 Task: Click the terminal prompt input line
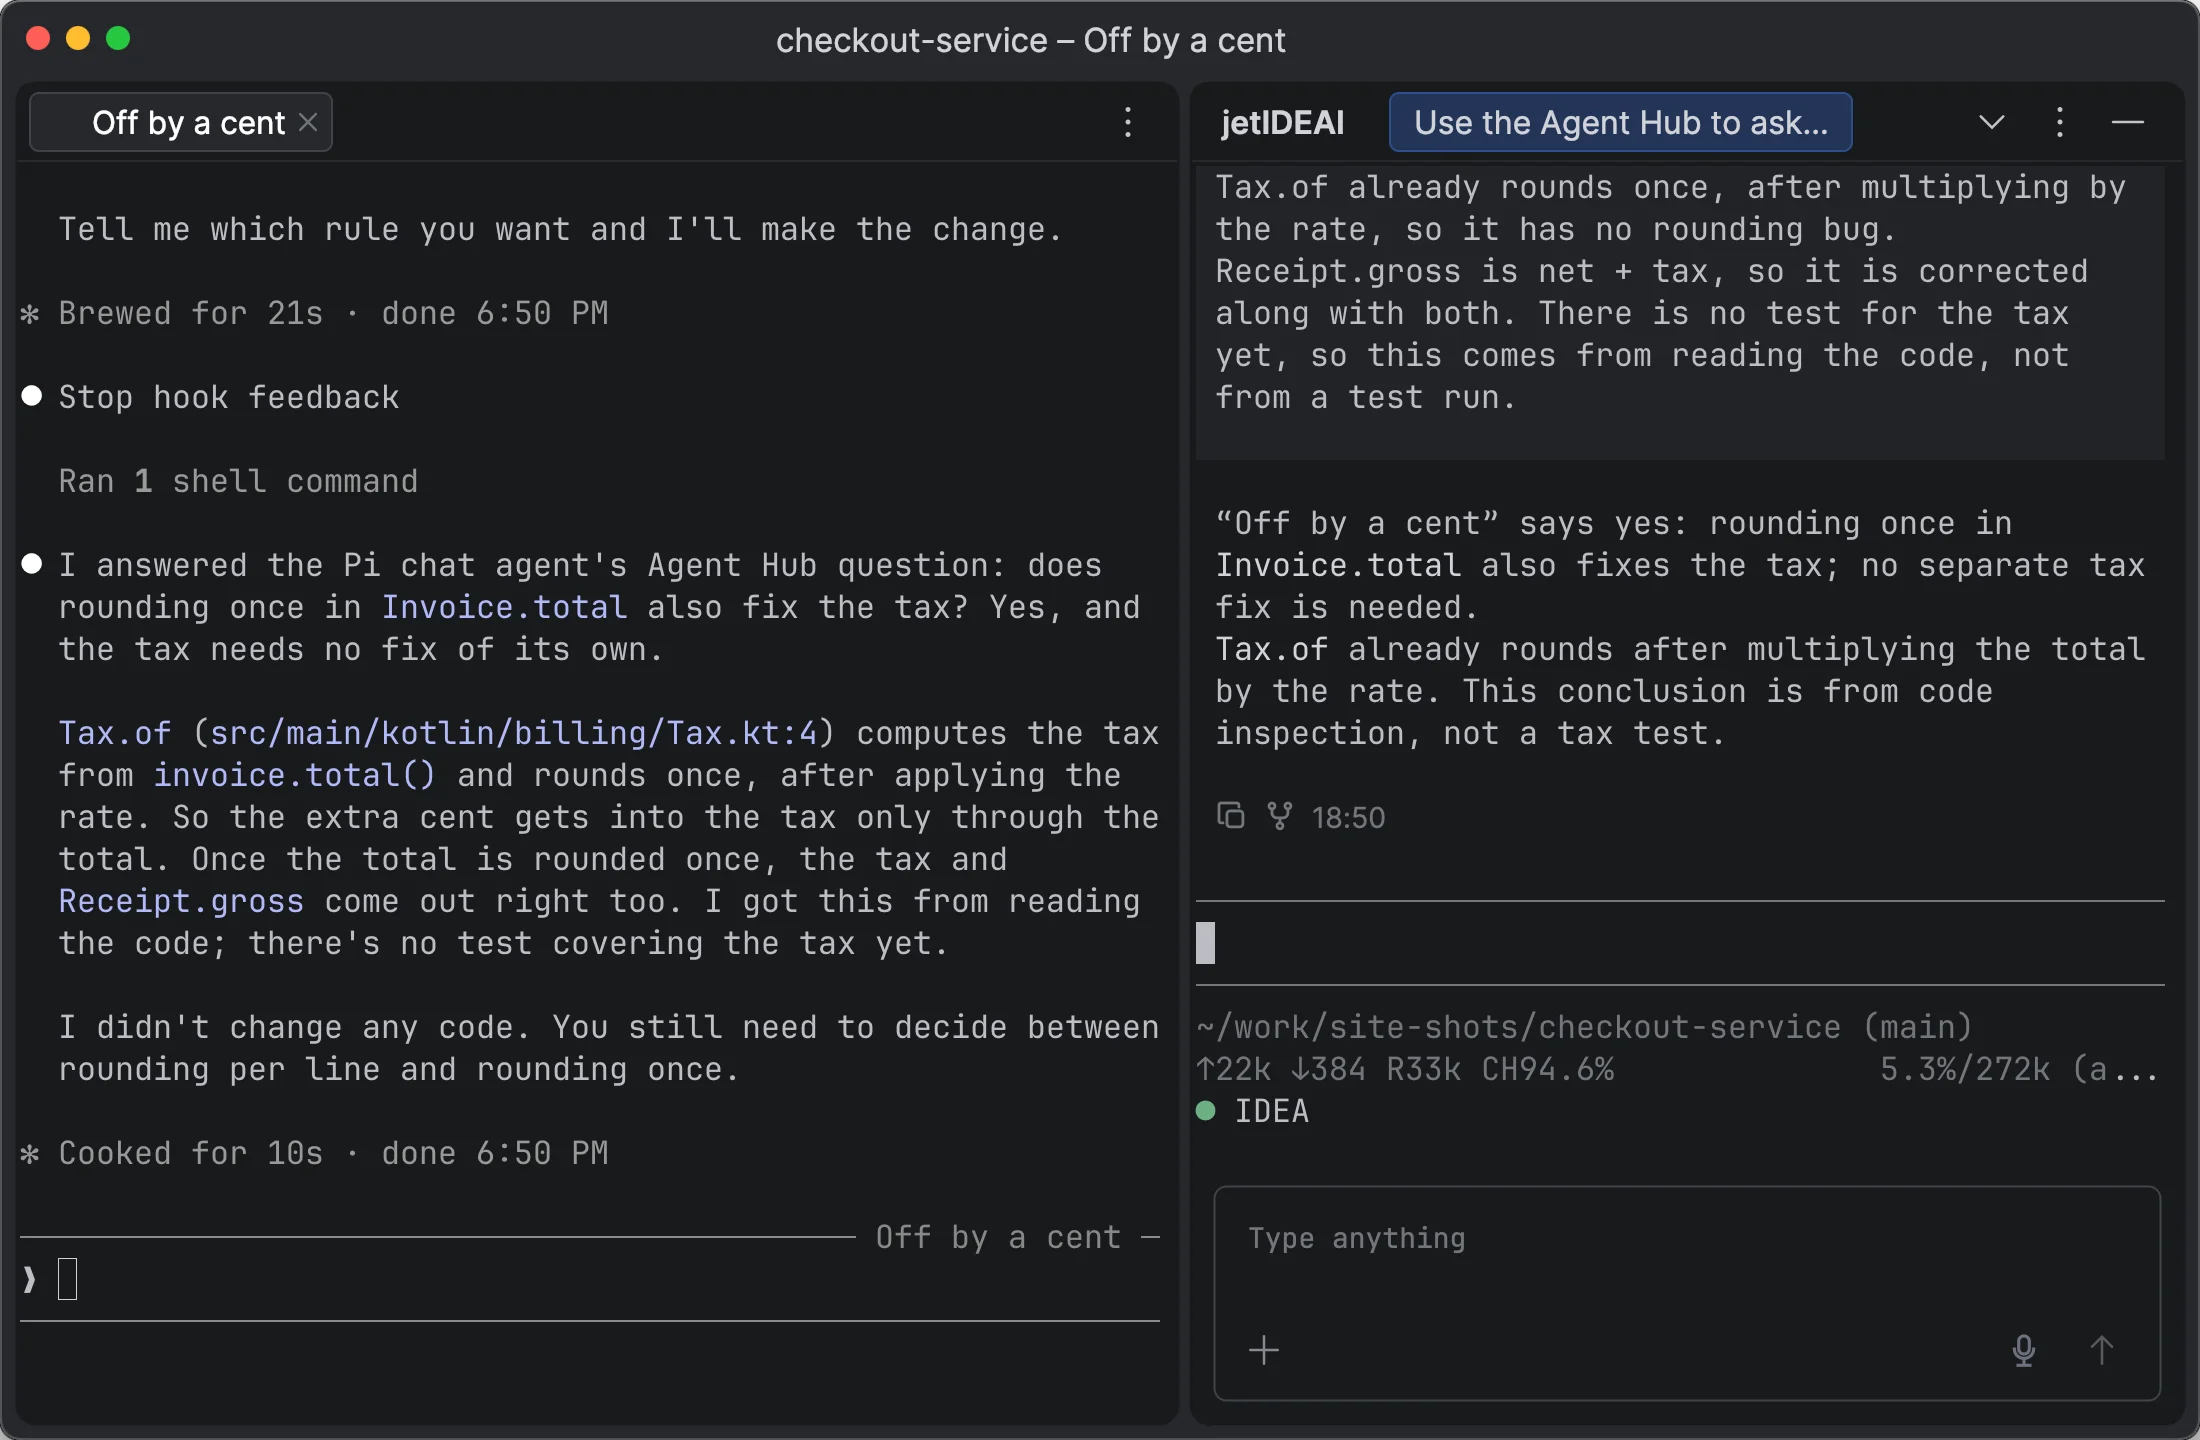[x=590, y=1279]
